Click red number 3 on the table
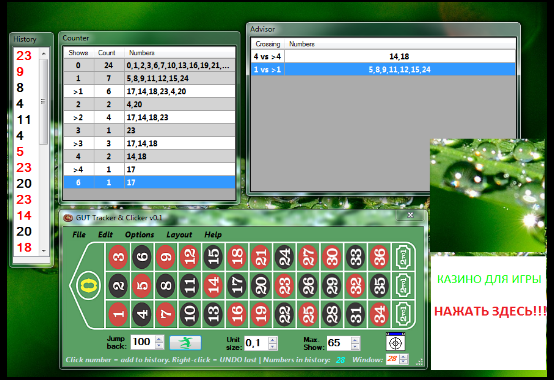The image size is (554, 380). coord(118,257)
